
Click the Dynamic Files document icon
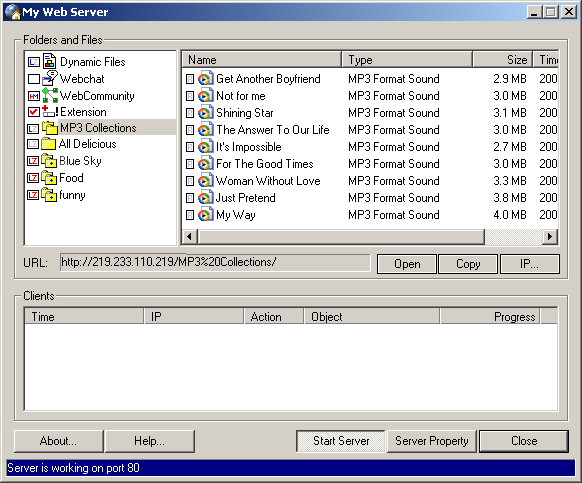click(49, 61)
